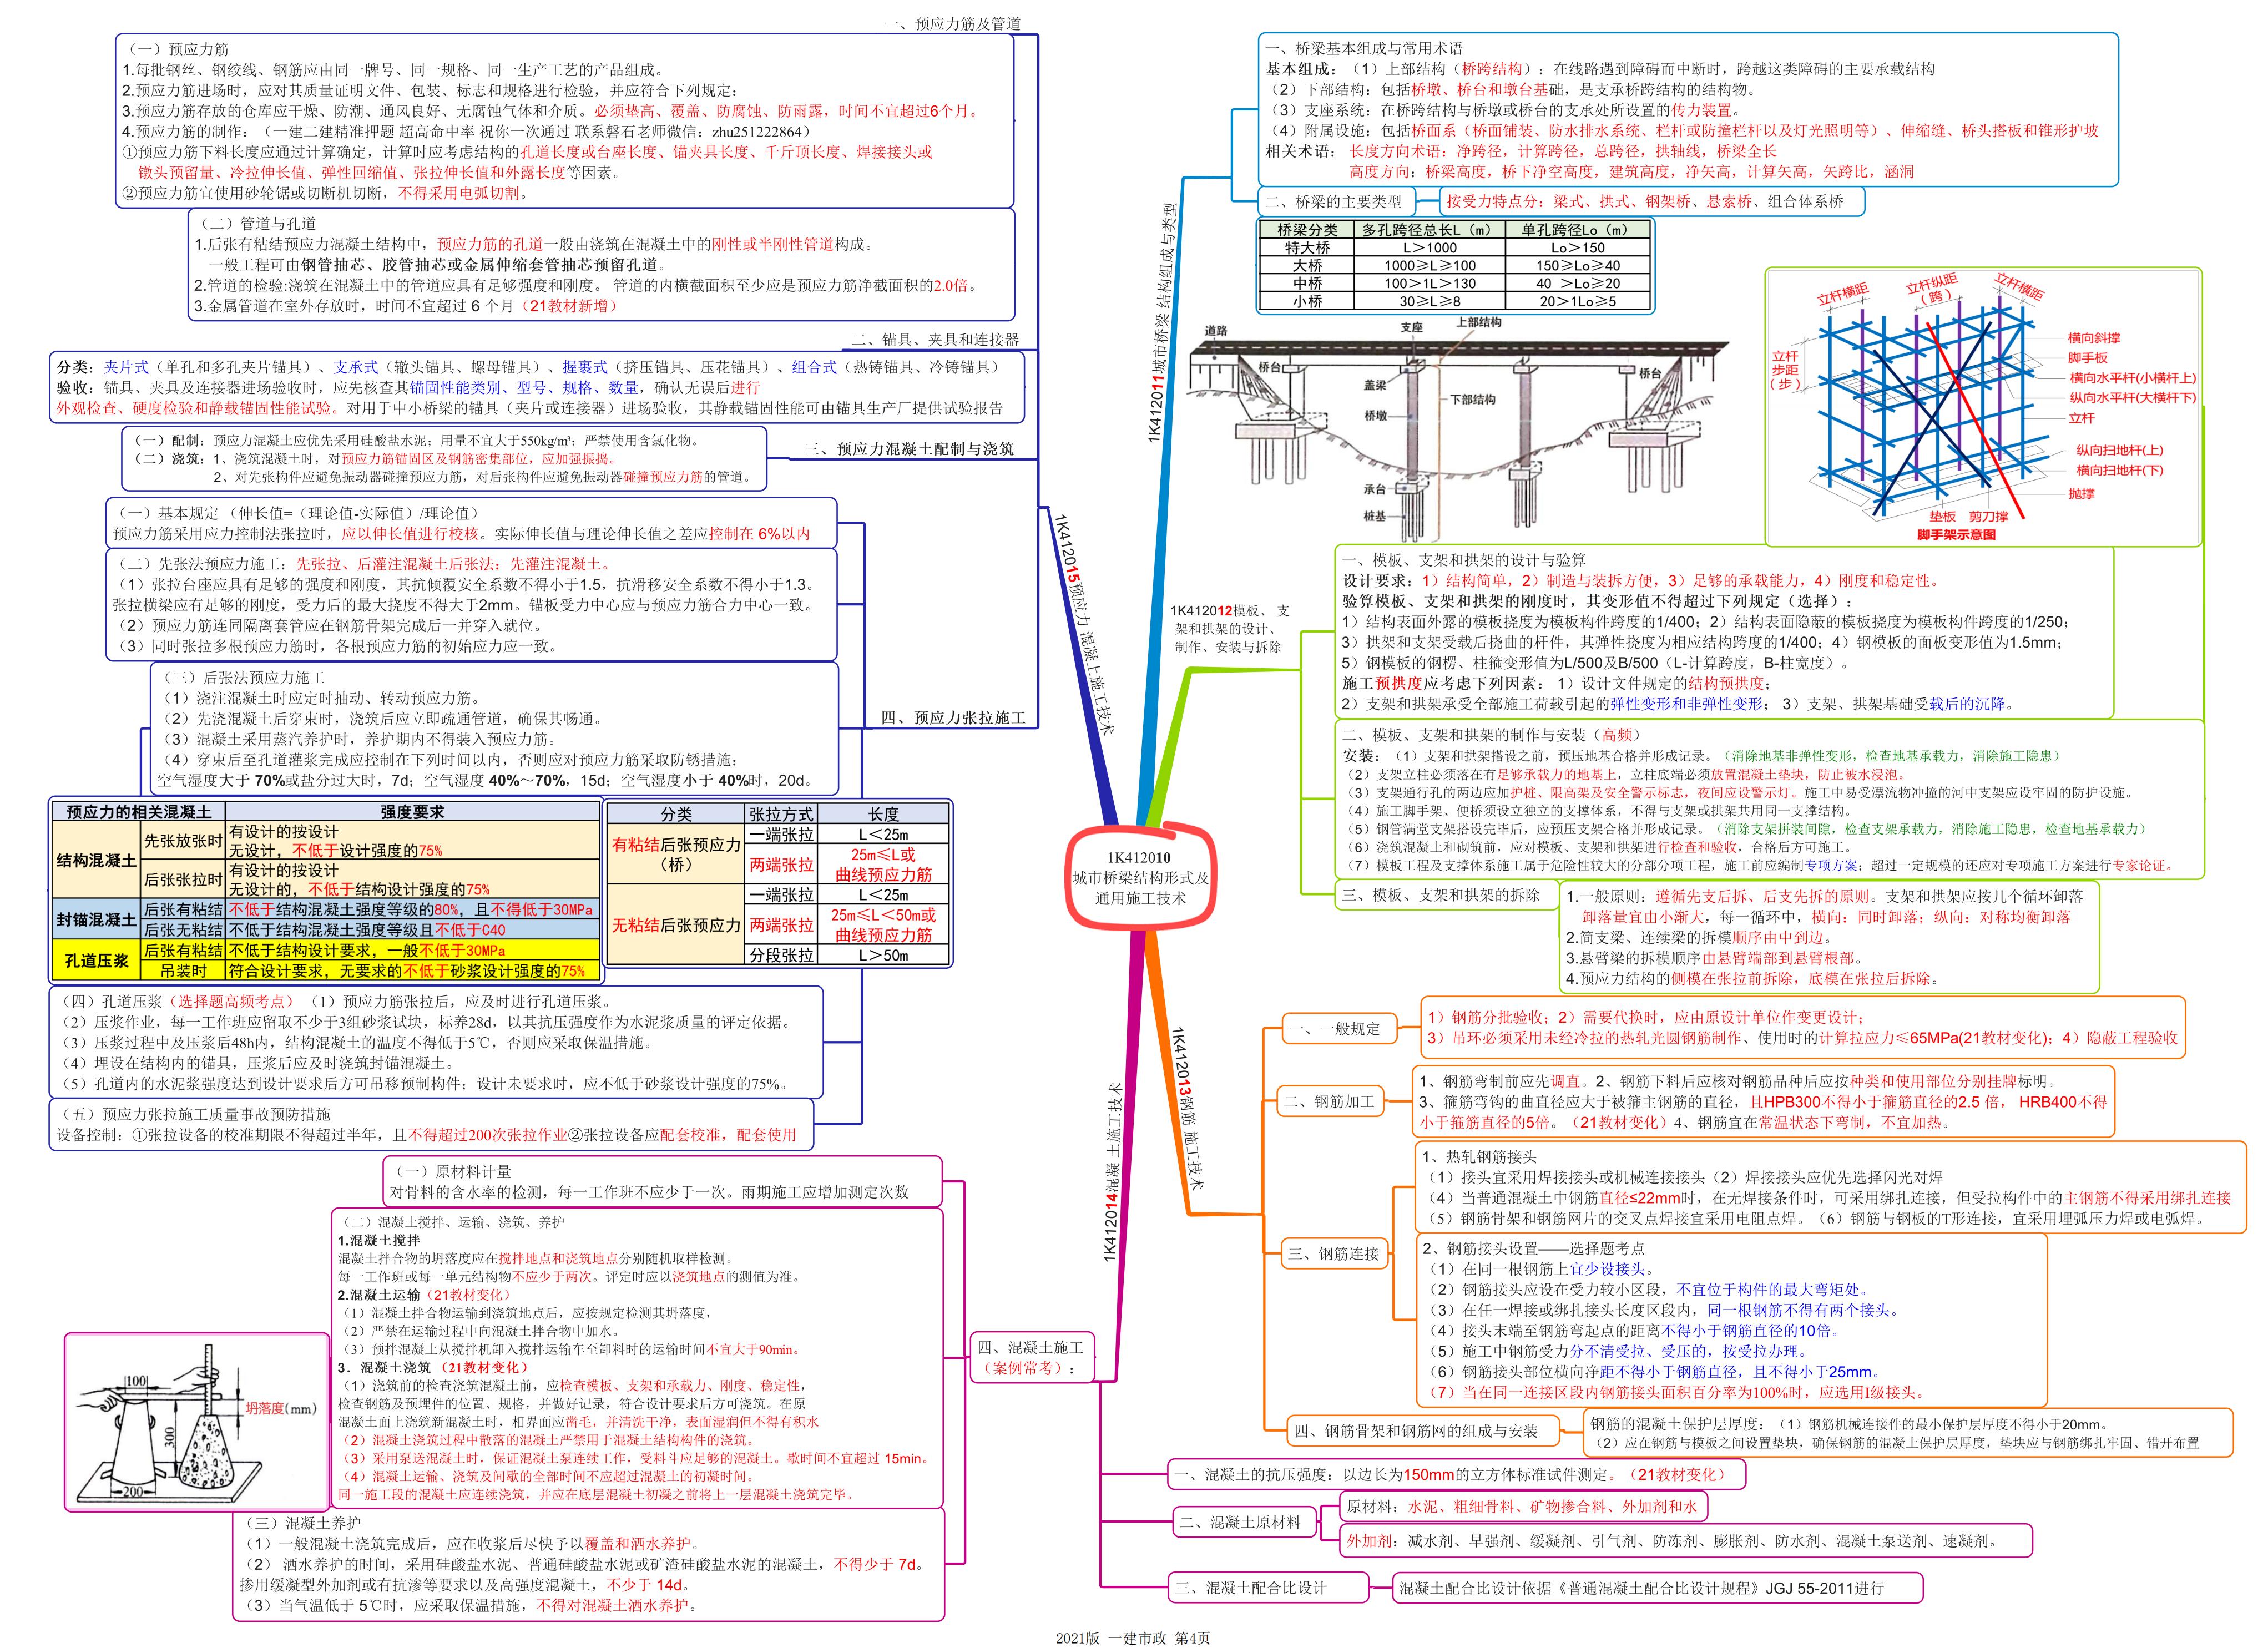2268x1648 pixels.
Task: Select the 封锚混凝土 table cell
Action: (x=97, y=919)
